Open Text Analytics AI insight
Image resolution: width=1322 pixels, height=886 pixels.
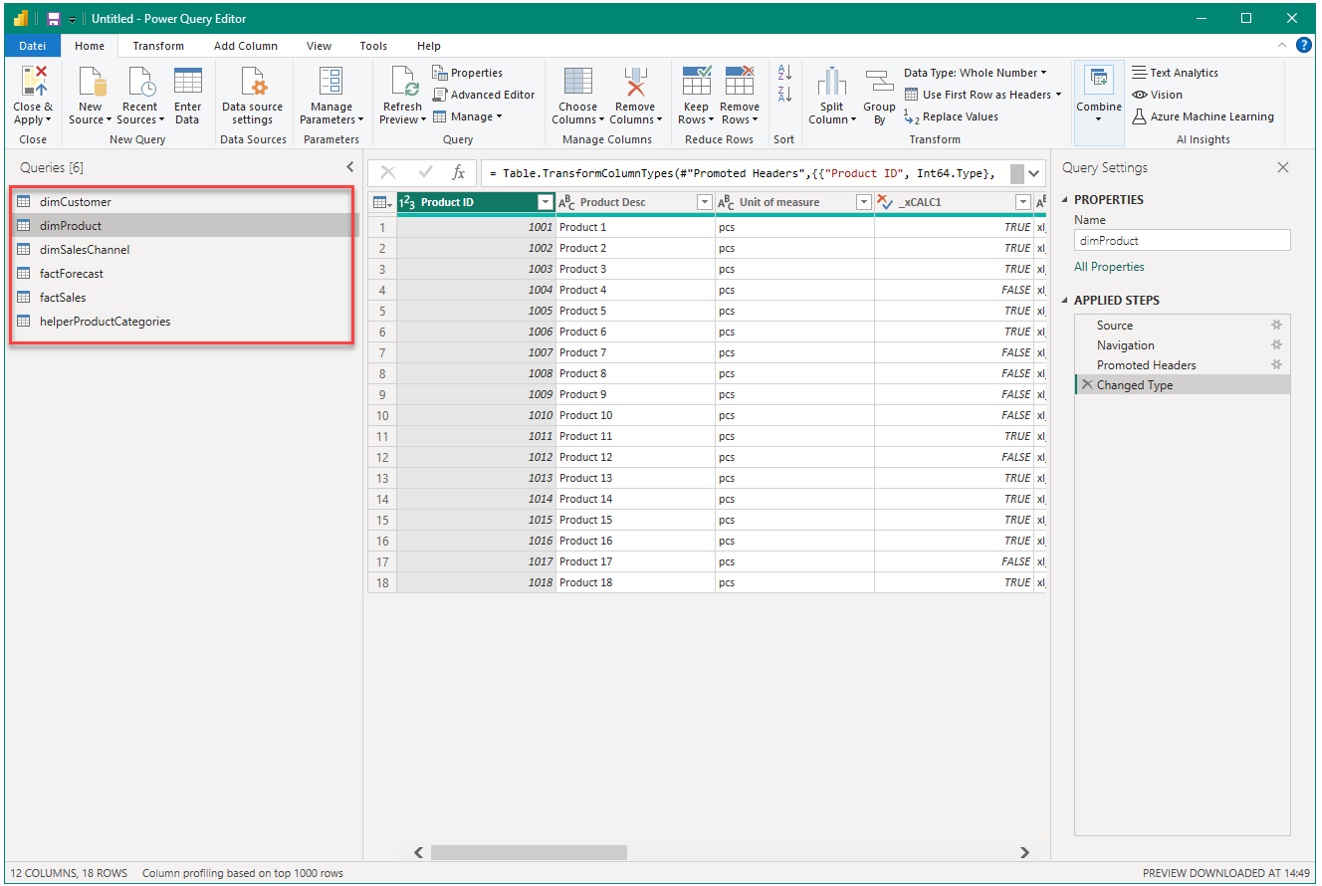click(x=1175, y=73)
